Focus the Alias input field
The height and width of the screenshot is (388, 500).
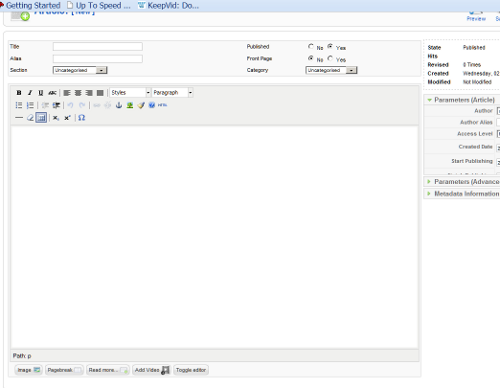[98, 59]
